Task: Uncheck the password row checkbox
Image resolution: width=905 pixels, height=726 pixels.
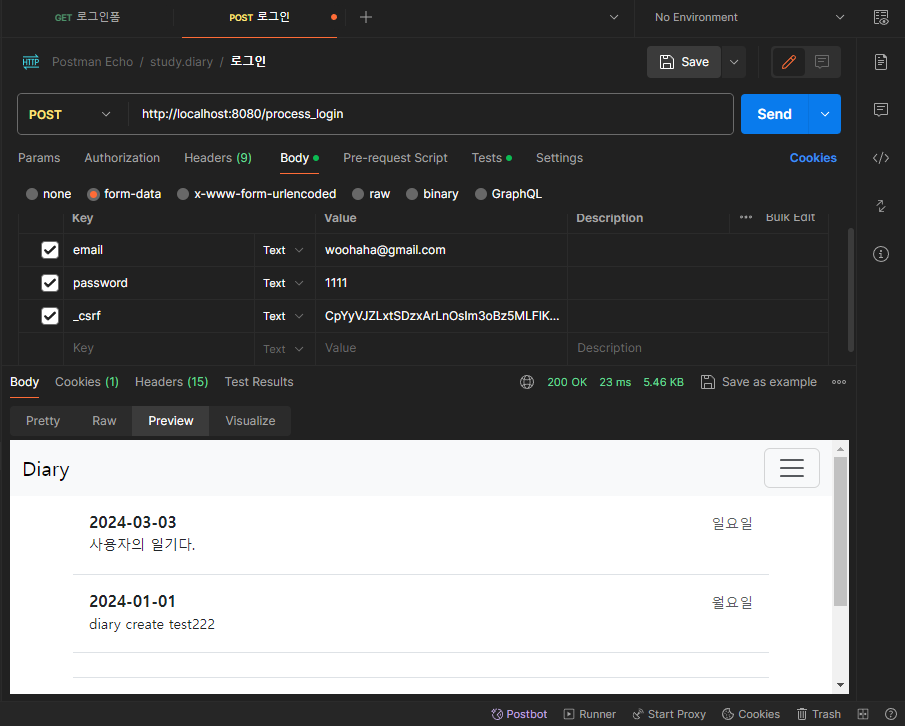Action: pyautogui.click(x=50, y=283)
